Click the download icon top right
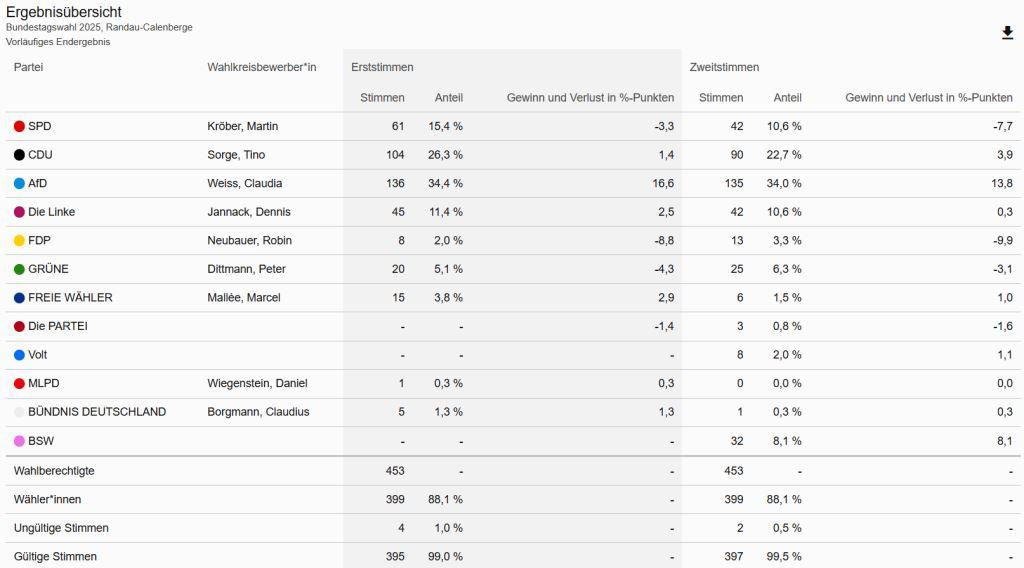The width and height of the screenshot is (1024, 568). tap(1007, 33)
